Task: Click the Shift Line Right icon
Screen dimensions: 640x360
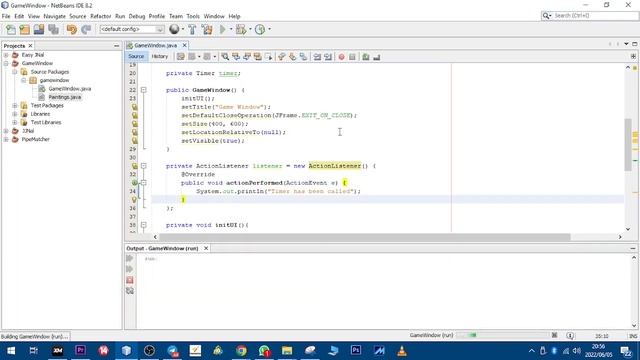Action: click(x=328, y=57)
